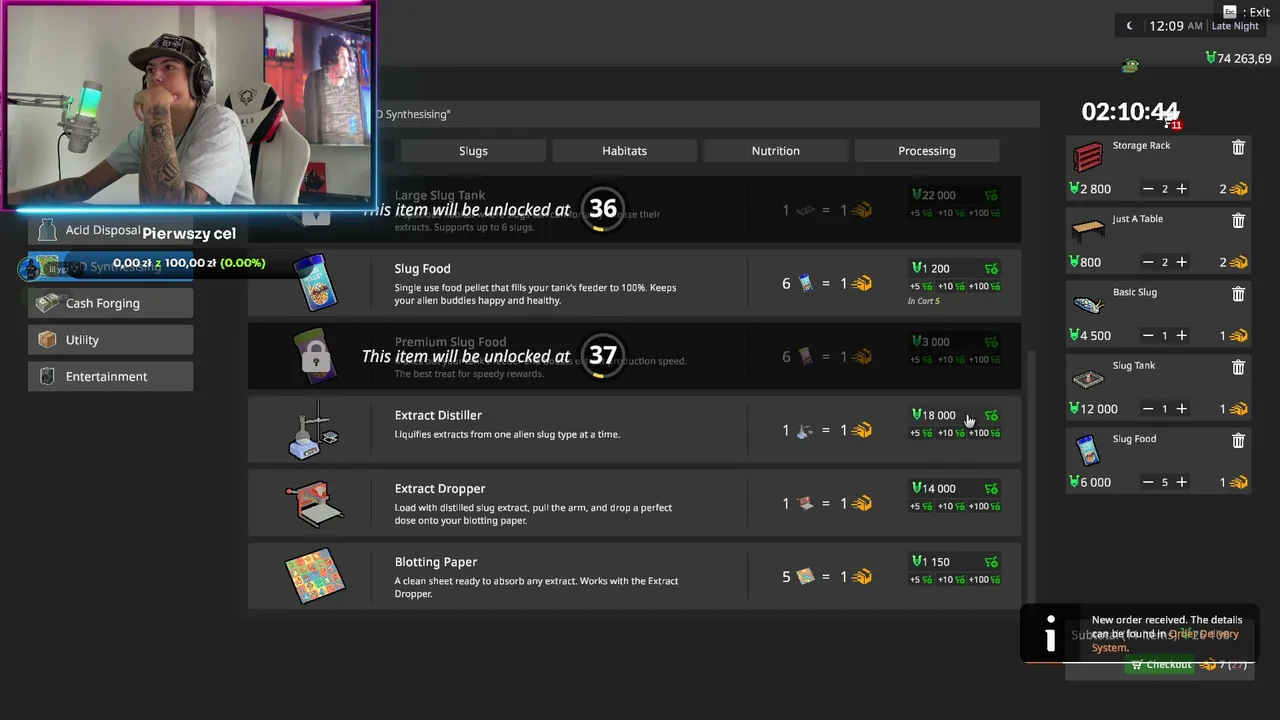Viewport: 1280px width, 720px height.
Task: Open the Slugs tab
Action: click(473, 151)
